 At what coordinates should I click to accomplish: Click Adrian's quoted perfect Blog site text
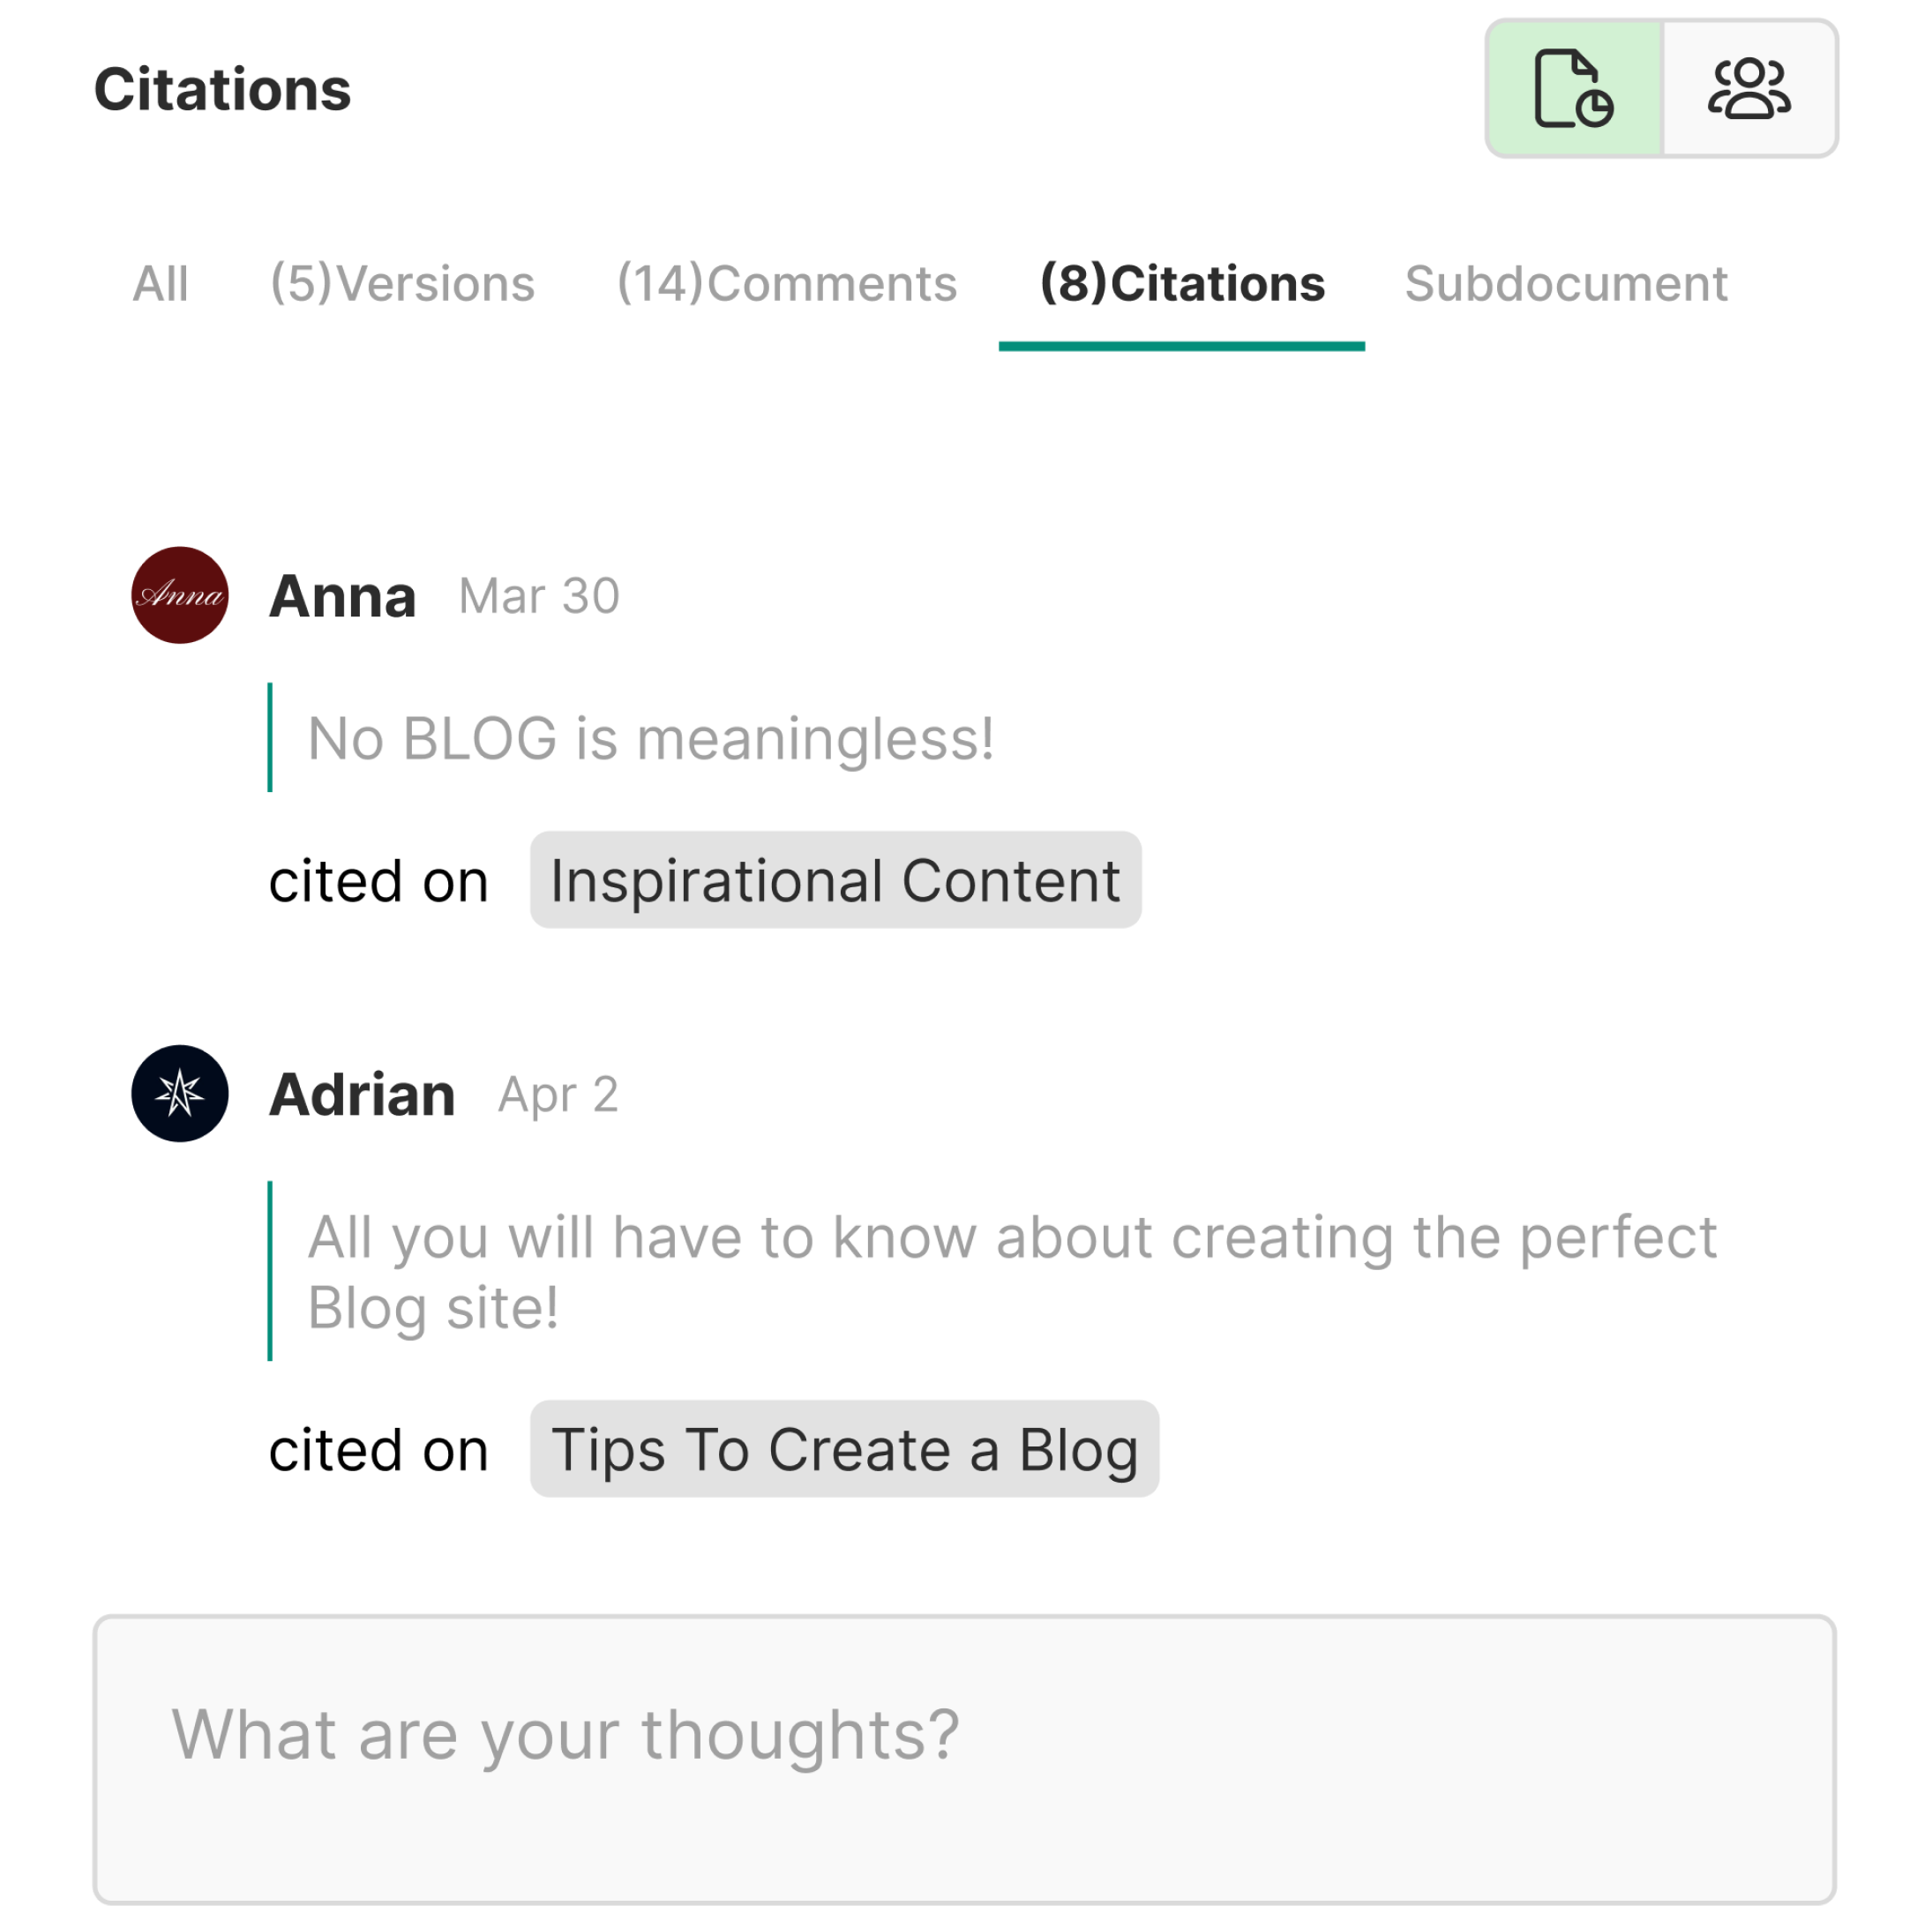click(1010, 1271)
